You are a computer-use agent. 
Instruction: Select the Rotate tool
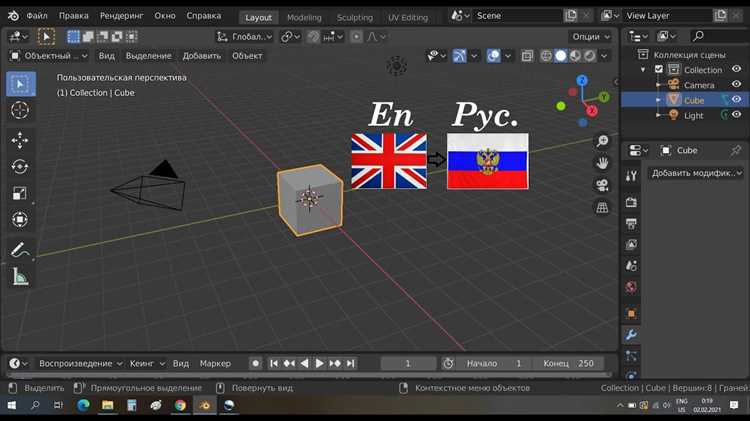pyautogui.click(x=20, y=167)
